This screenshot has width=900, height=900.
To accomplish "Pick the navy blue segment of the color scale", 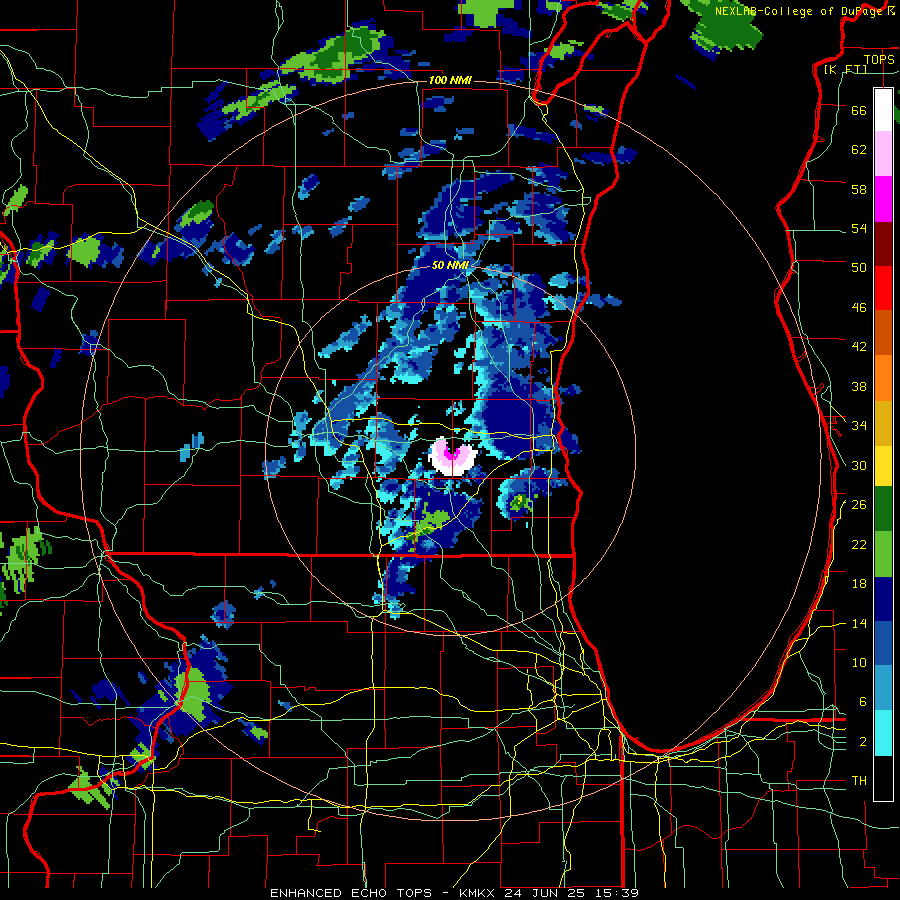I will click(x=883, y=599).
